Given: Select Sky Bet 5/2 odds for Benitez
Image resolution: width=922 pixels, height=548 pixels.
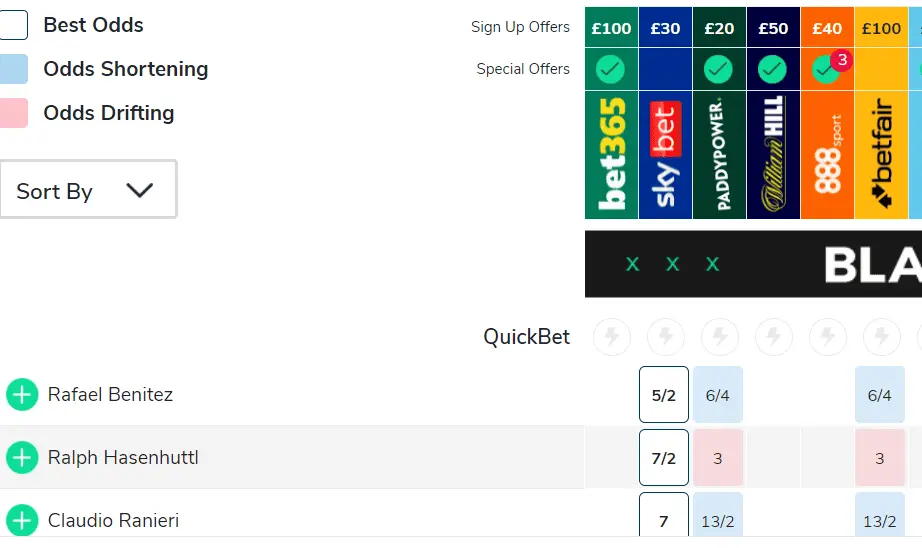Looking at the screenshot, I should pyautogui.click(x=664, y=395).
